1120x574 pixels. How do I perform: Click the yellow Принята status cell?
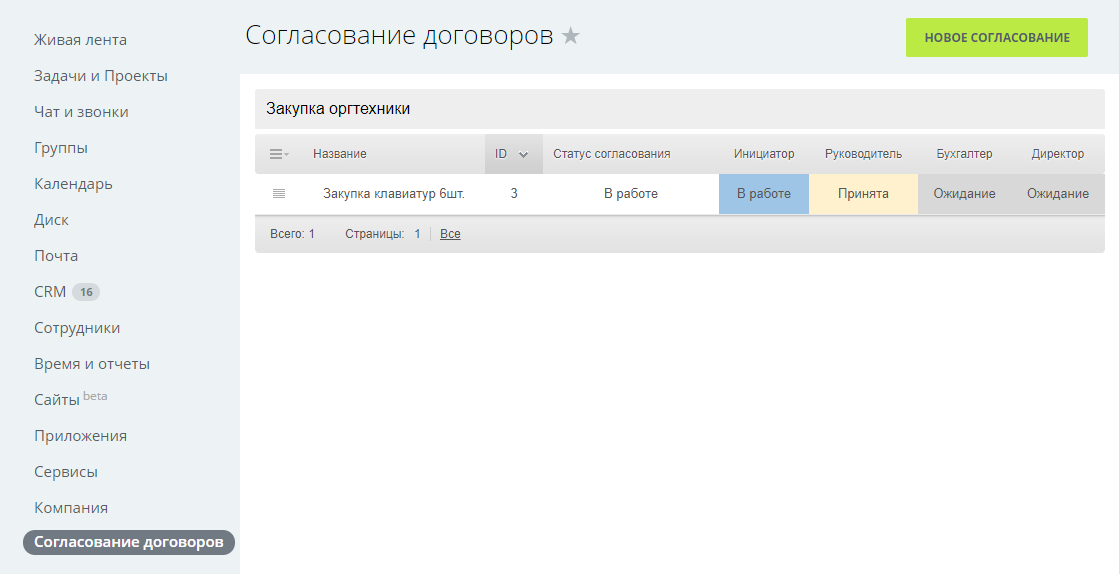pyautogui.click(x=863, y=194)
